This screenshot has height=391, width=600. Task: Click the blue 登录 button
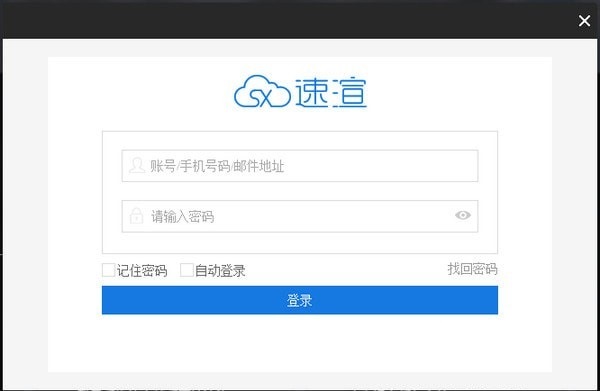point(300,300)
